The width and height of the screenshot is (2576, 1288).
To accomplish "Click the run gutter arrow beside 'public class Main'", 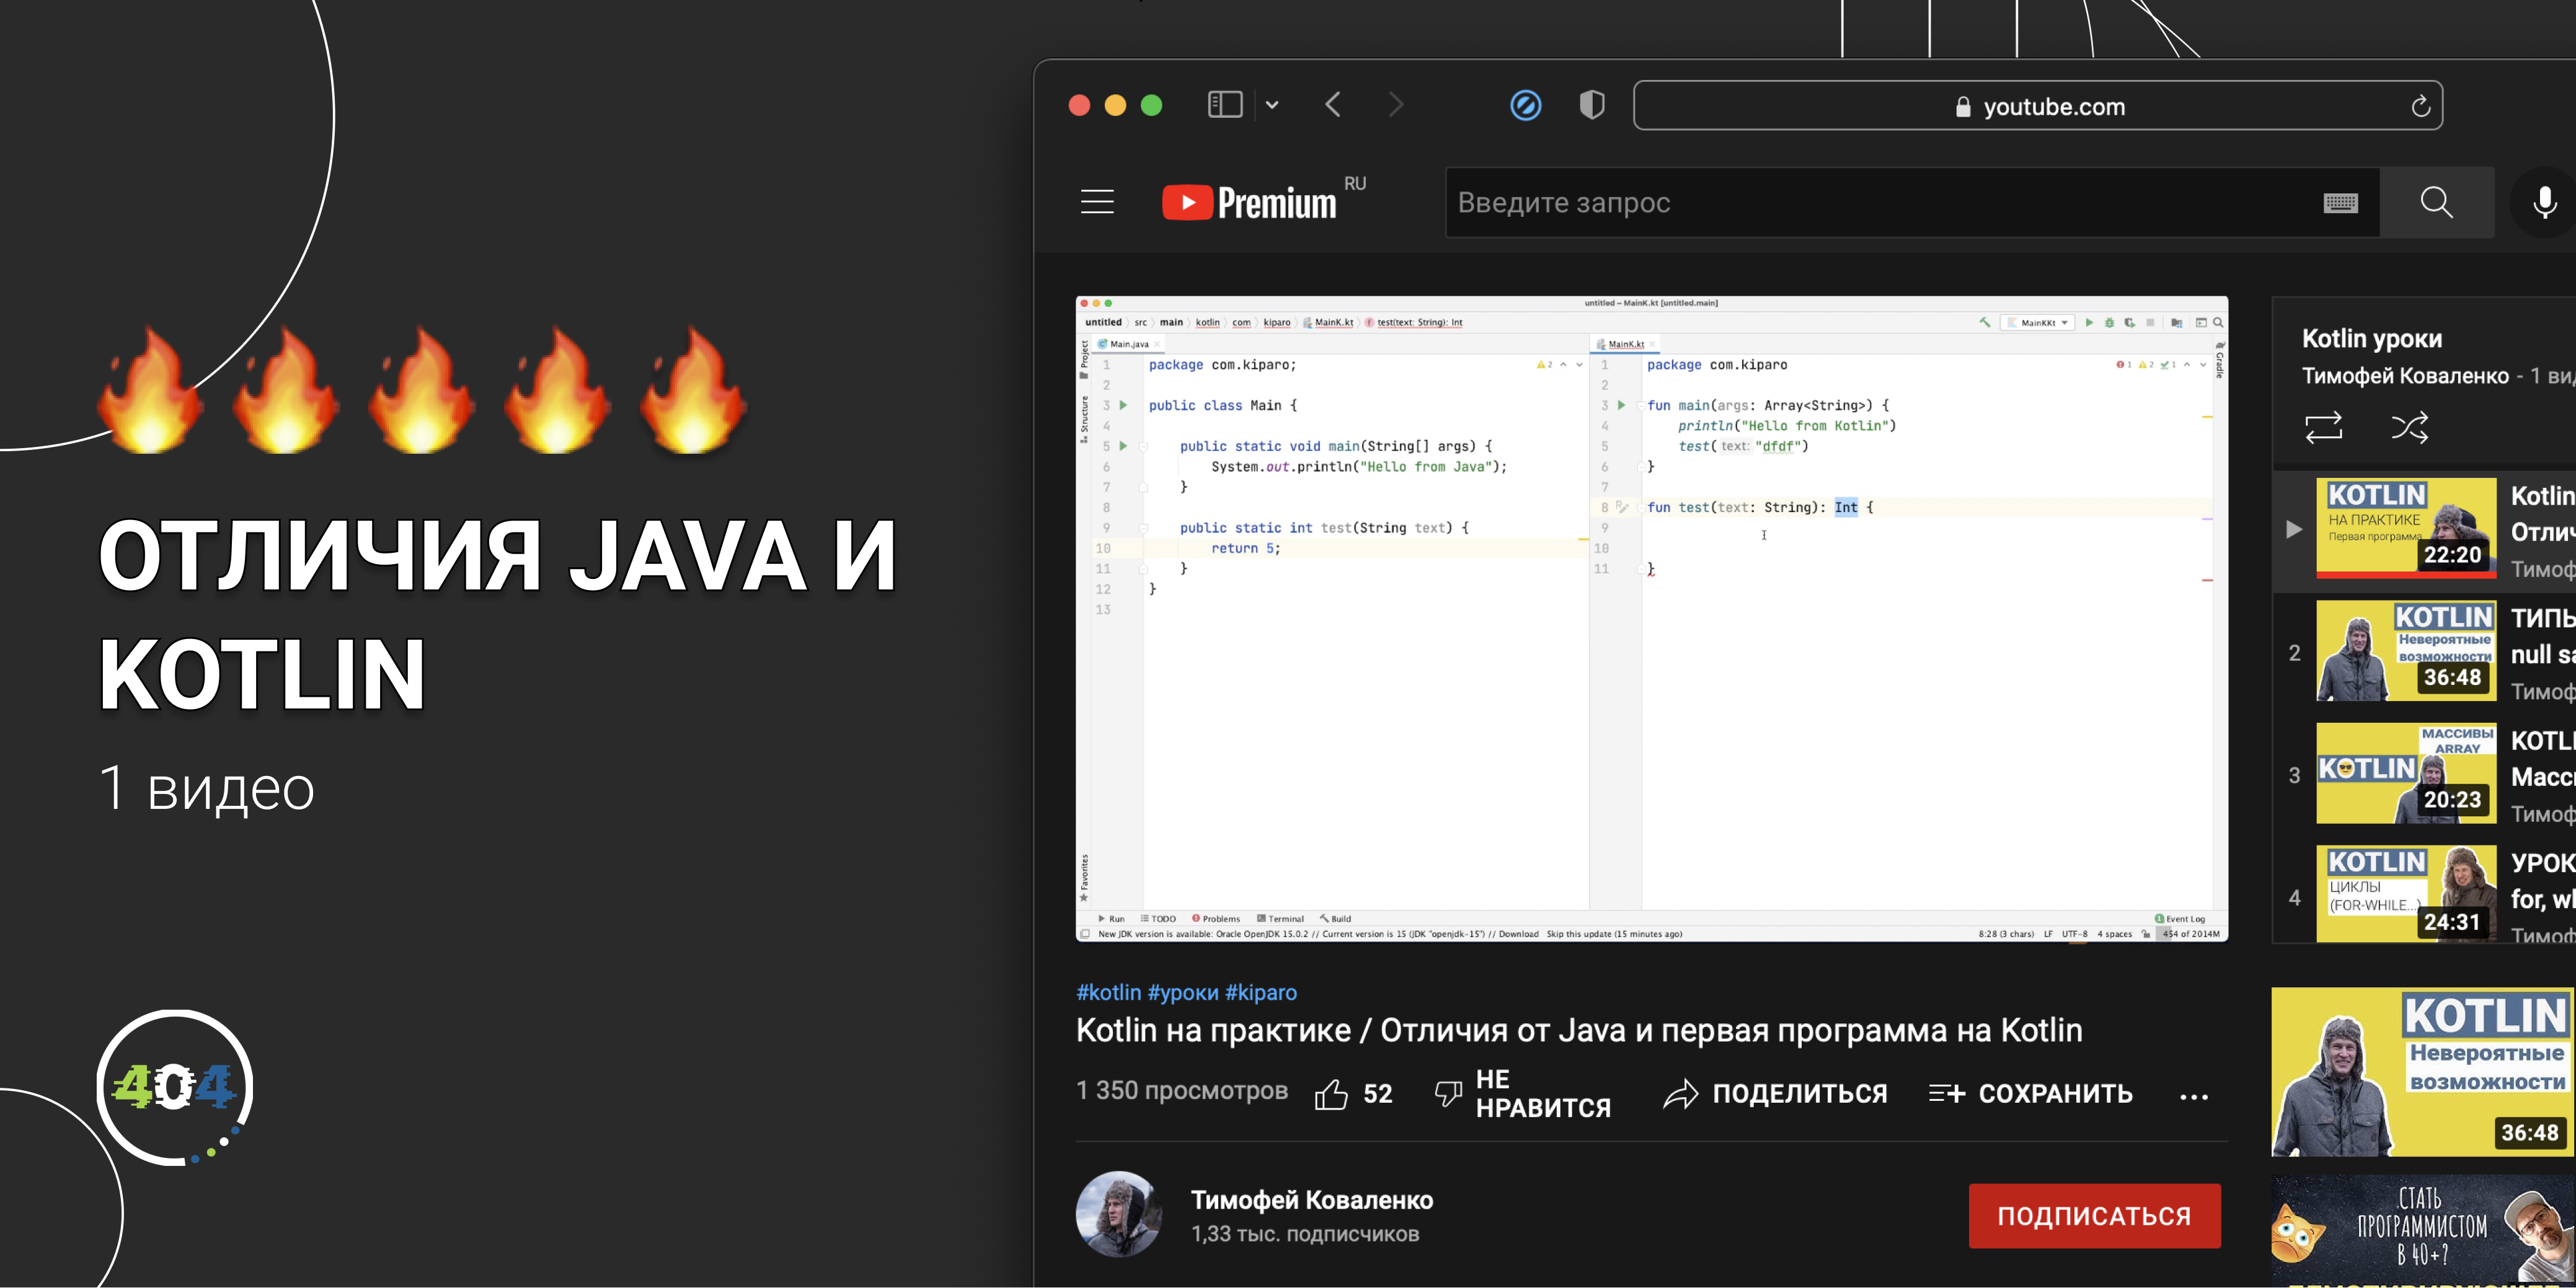I will 1123,405.
